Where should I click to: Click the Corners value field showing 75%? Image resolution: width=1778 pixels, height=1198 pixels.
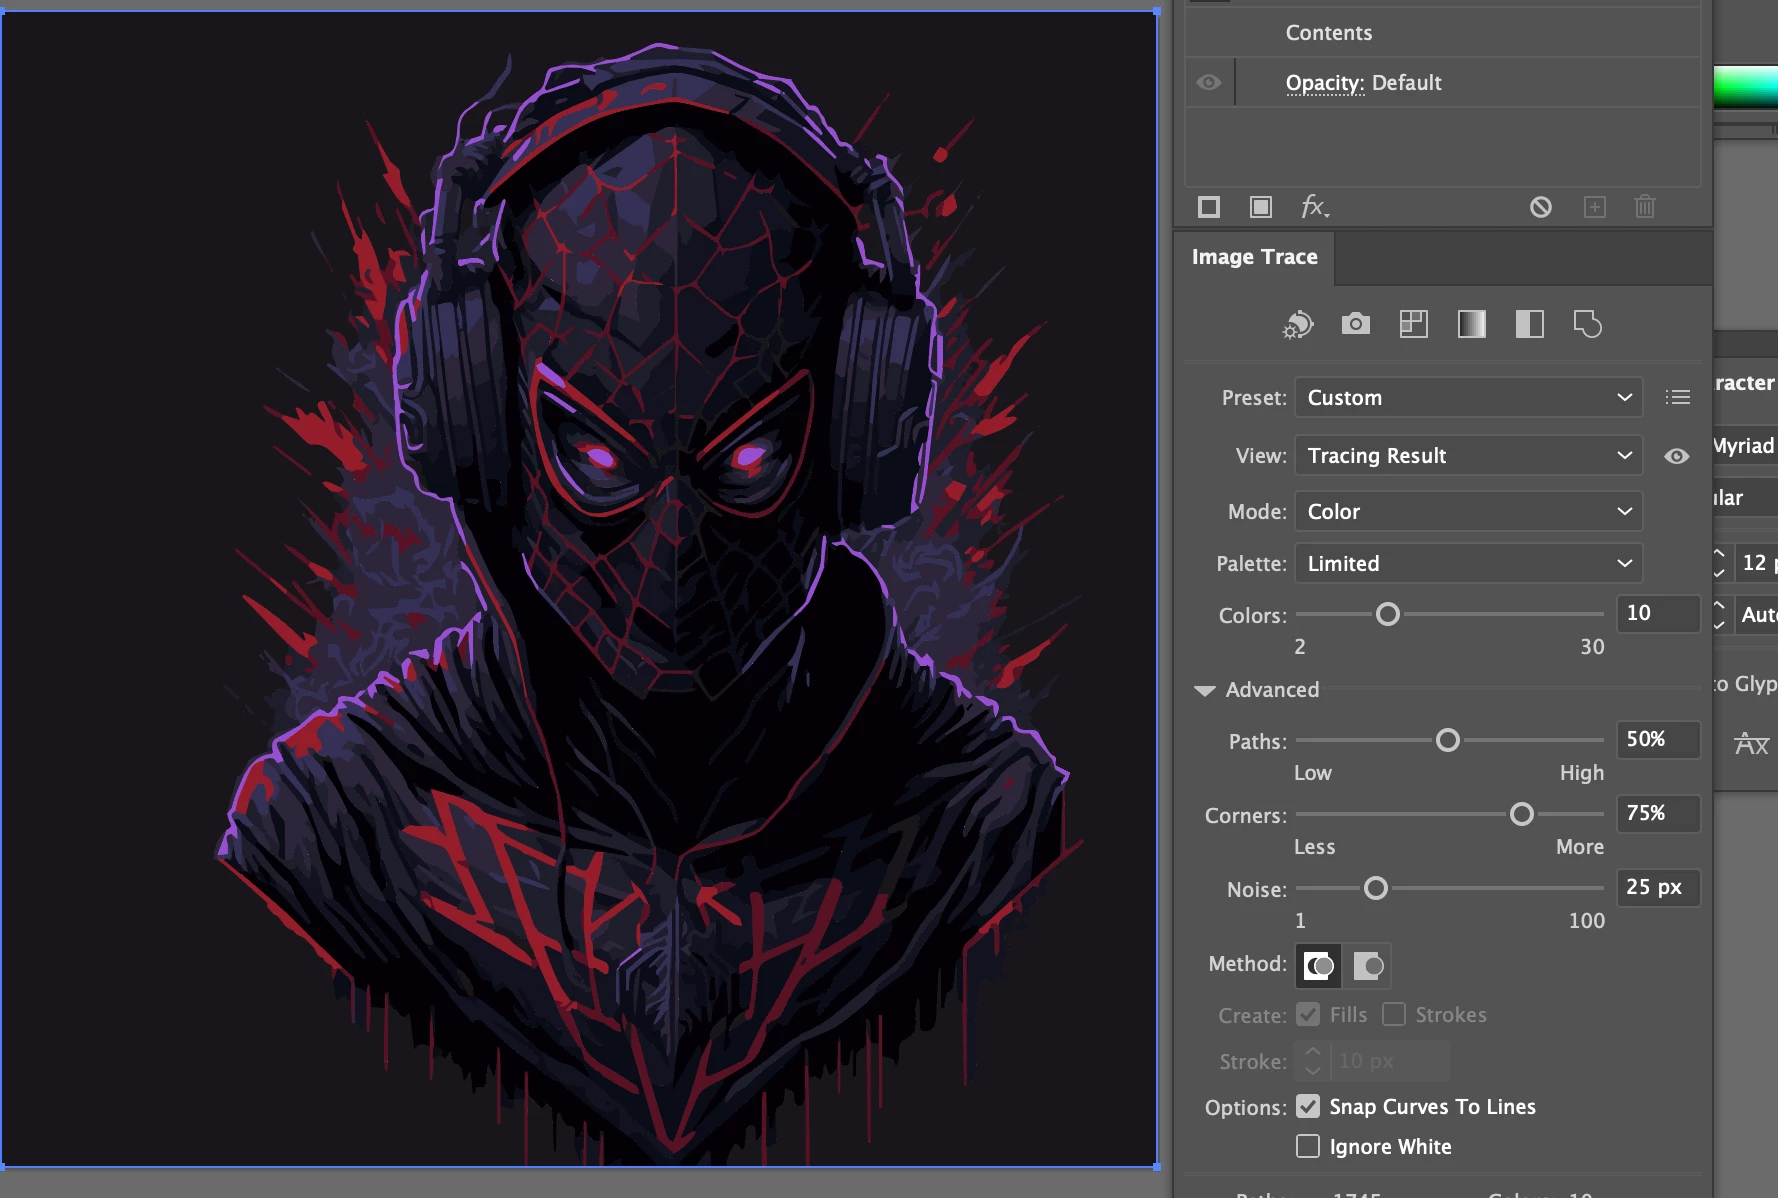pyautogui.click(x=1658, y=813)
